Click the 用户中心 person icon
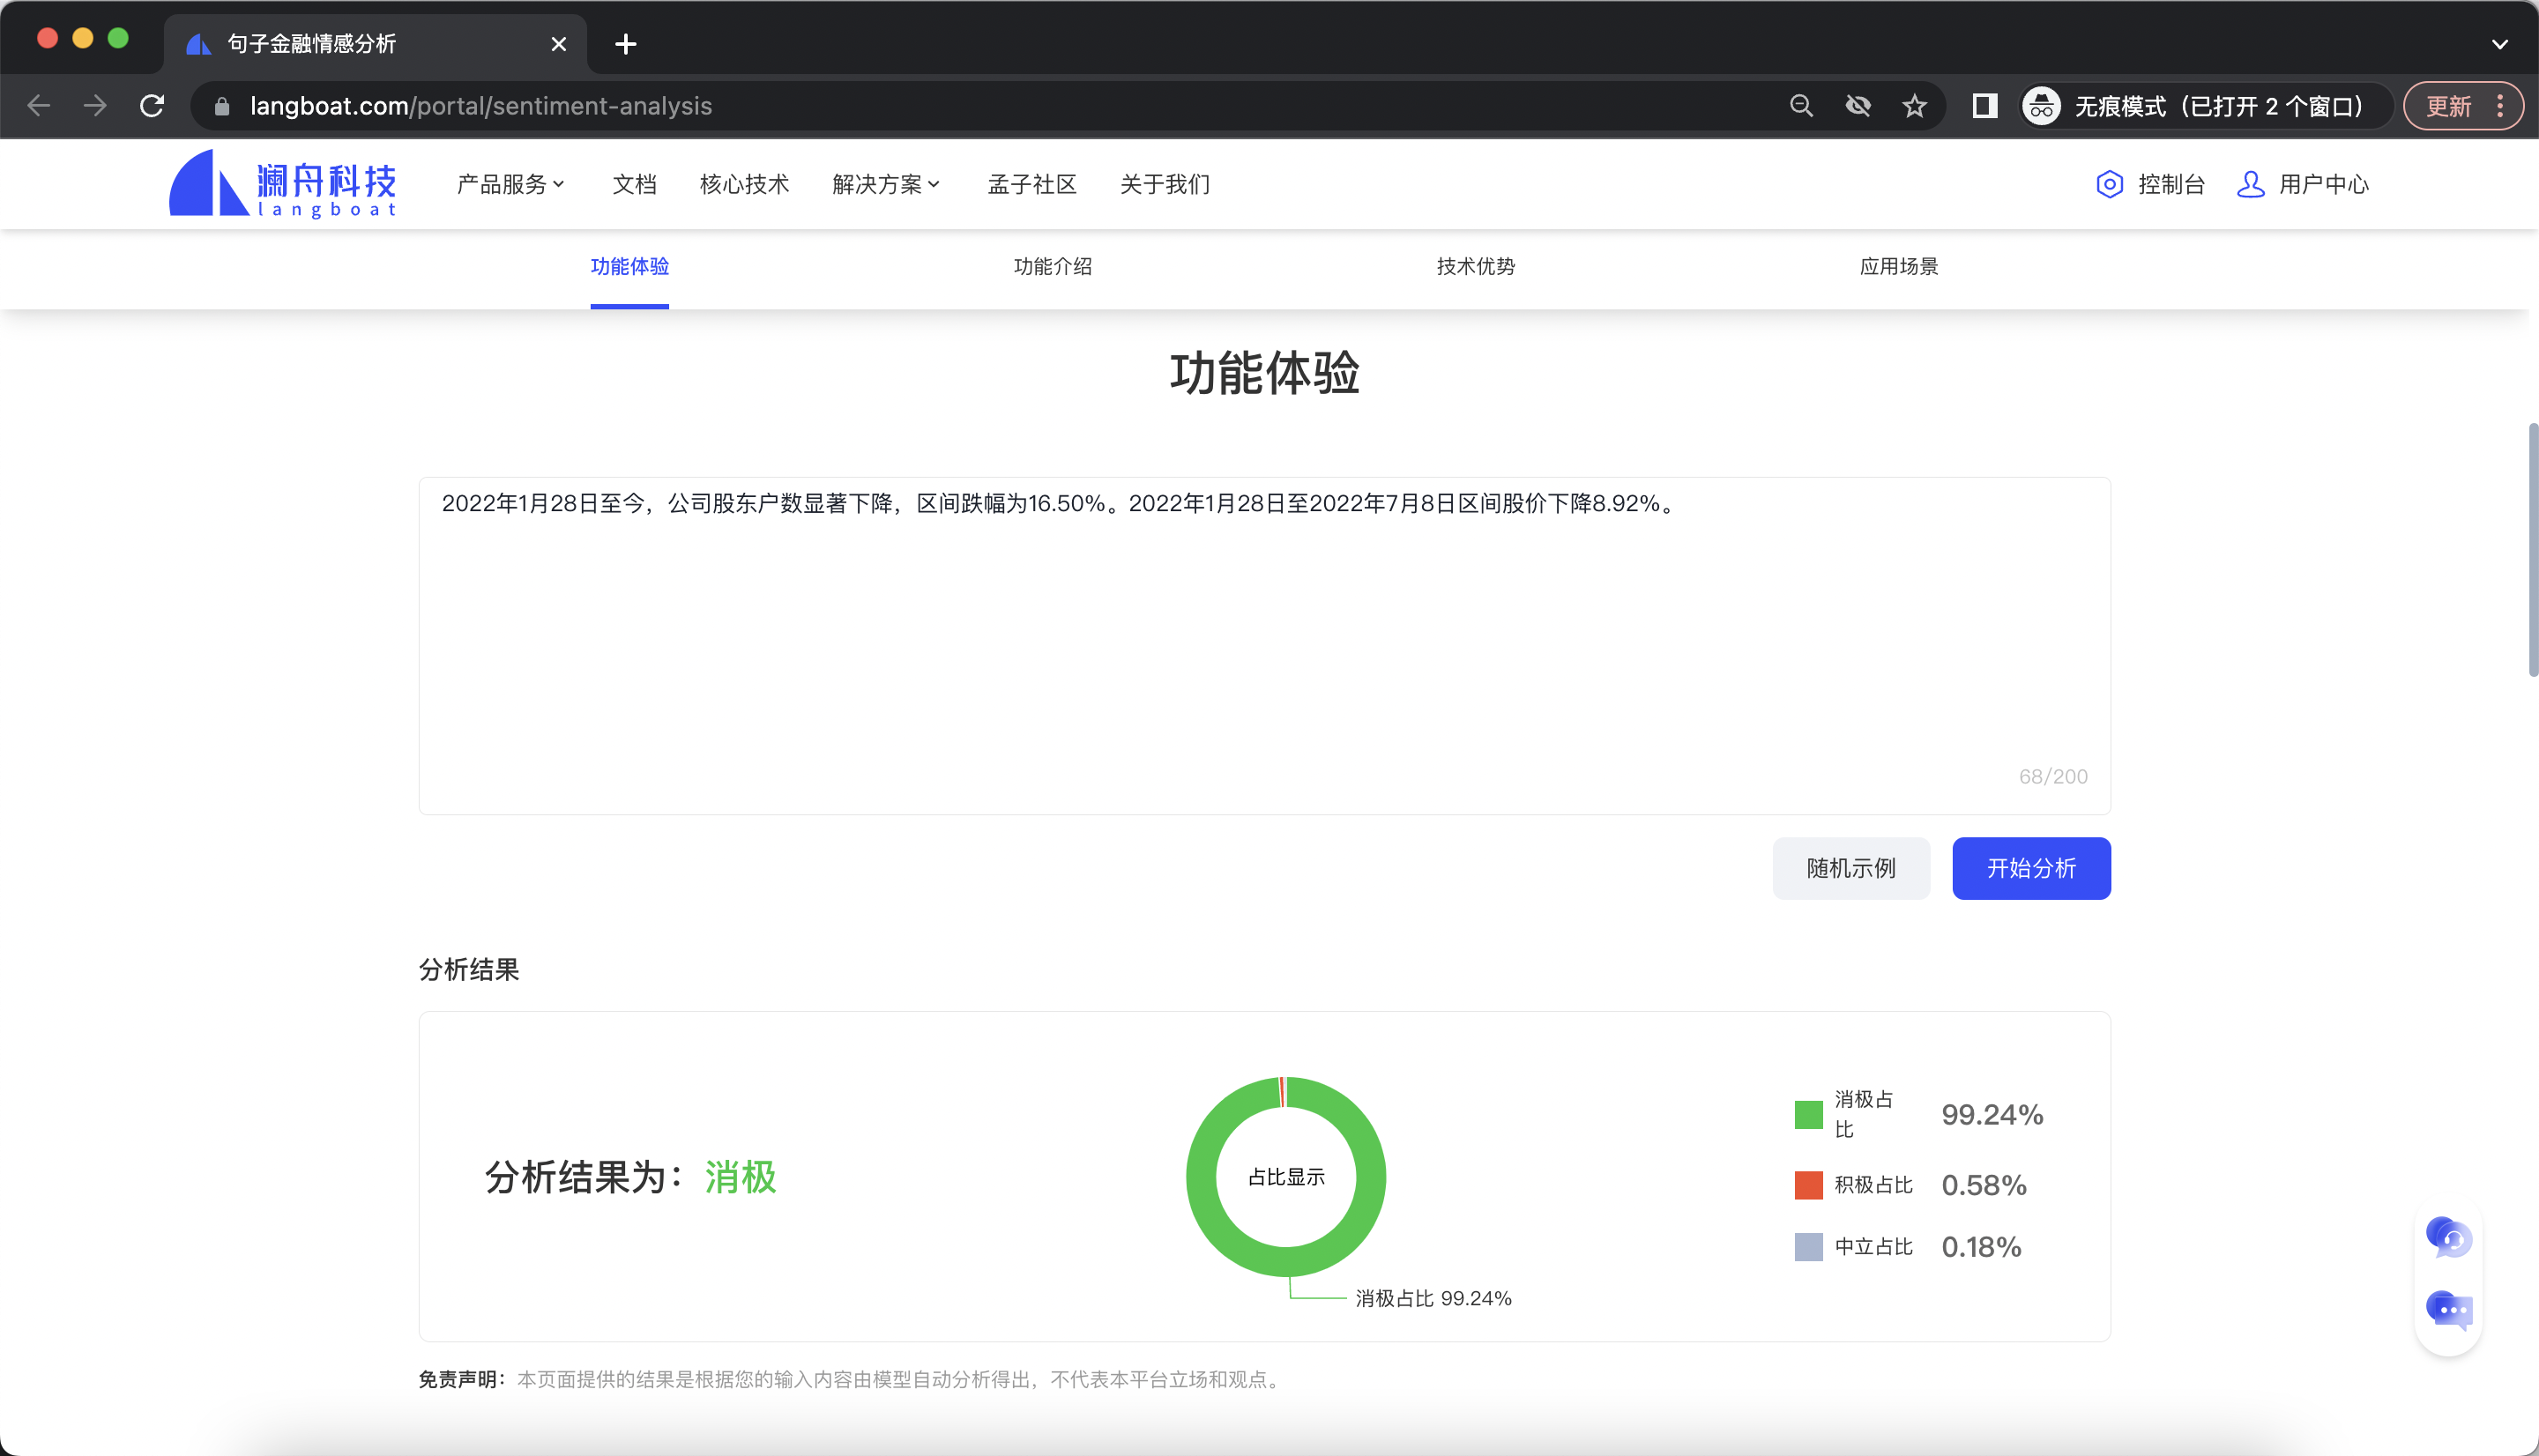The height and width of the screenshot is (1456, 2539). click(2250, 184)
